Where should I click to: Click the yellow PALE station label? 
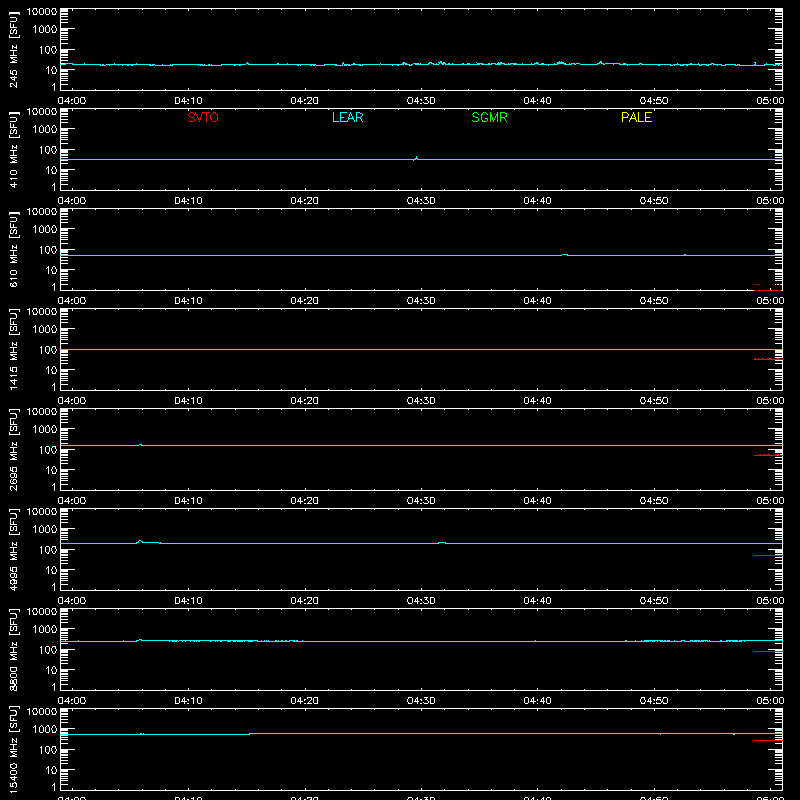point(636,117)
